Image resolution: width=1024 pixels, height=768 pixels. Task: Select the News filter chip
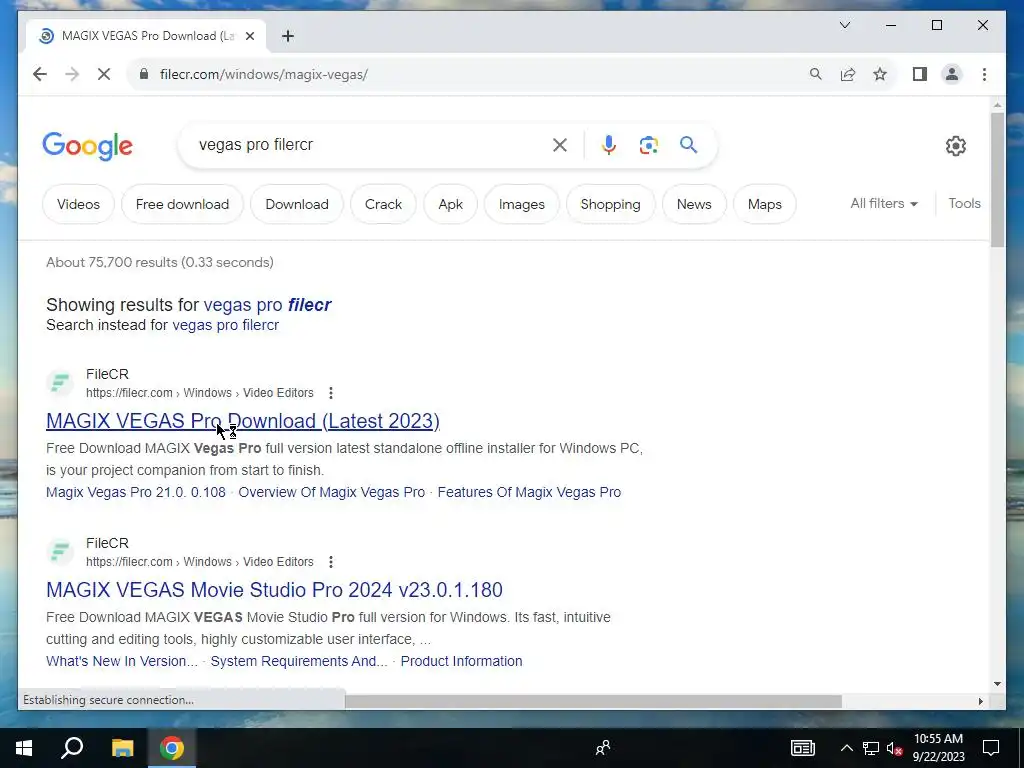pos(694,204)
